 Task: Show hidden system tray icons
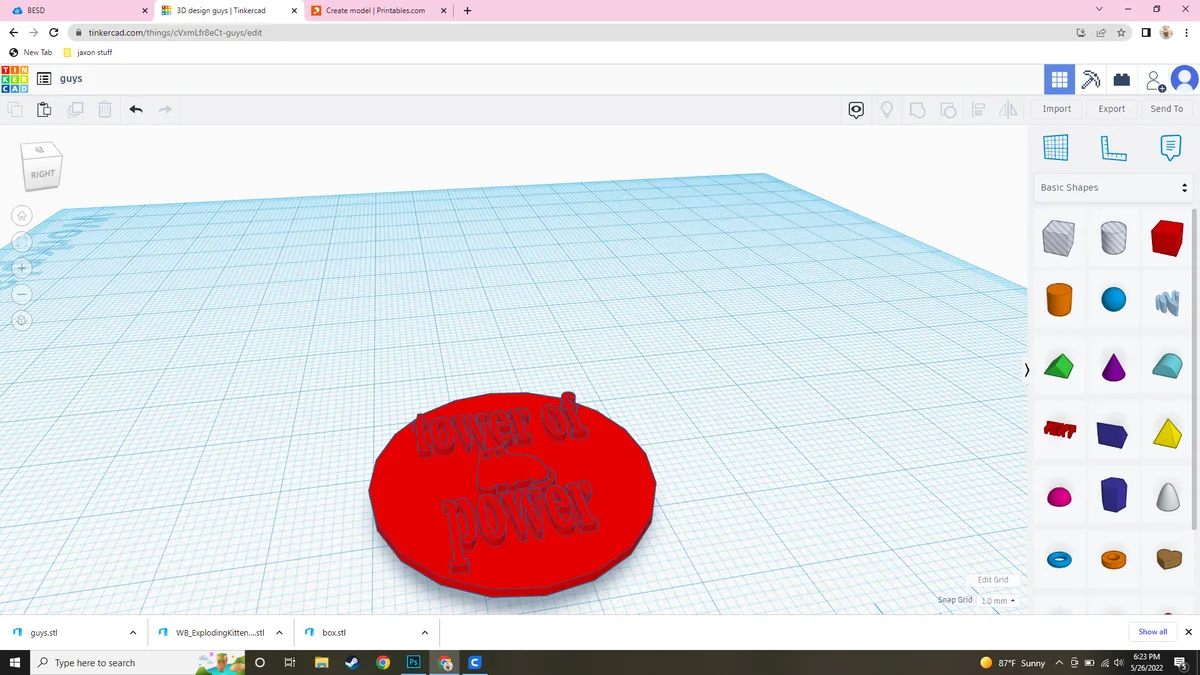coord(1059,663)
